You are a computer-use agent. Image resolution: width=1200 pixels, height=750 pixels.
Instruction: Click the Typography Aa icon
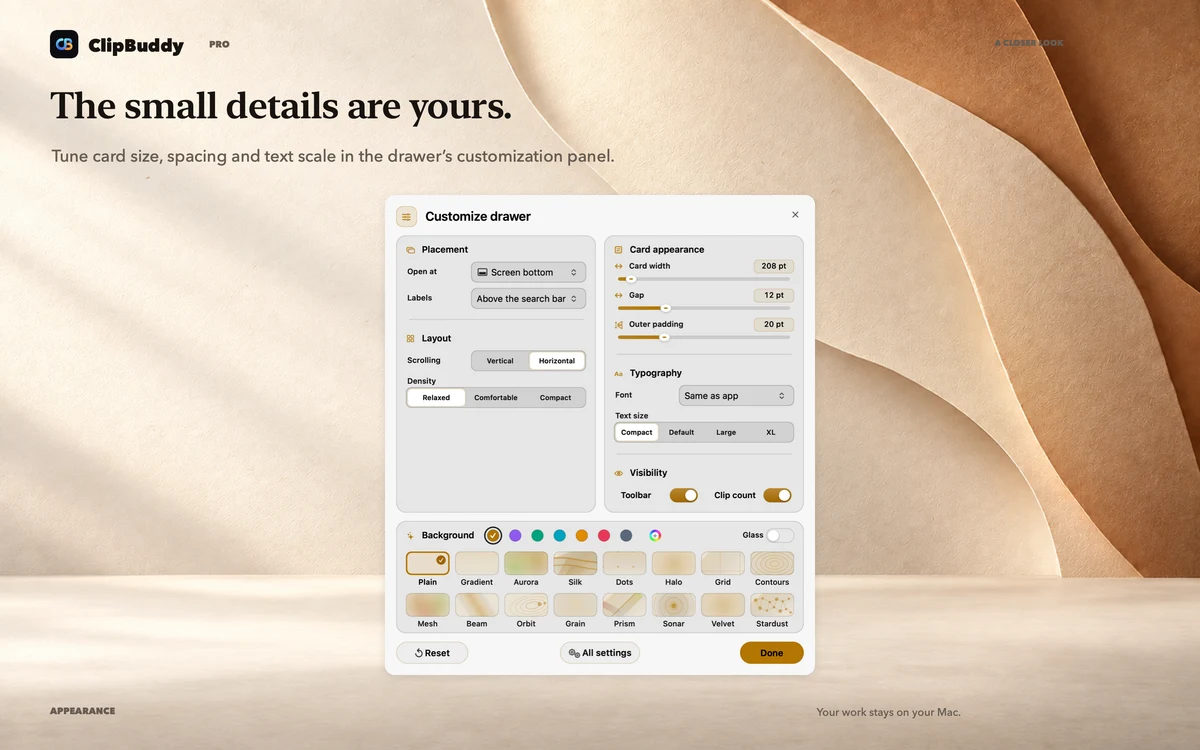coord(619,374)
